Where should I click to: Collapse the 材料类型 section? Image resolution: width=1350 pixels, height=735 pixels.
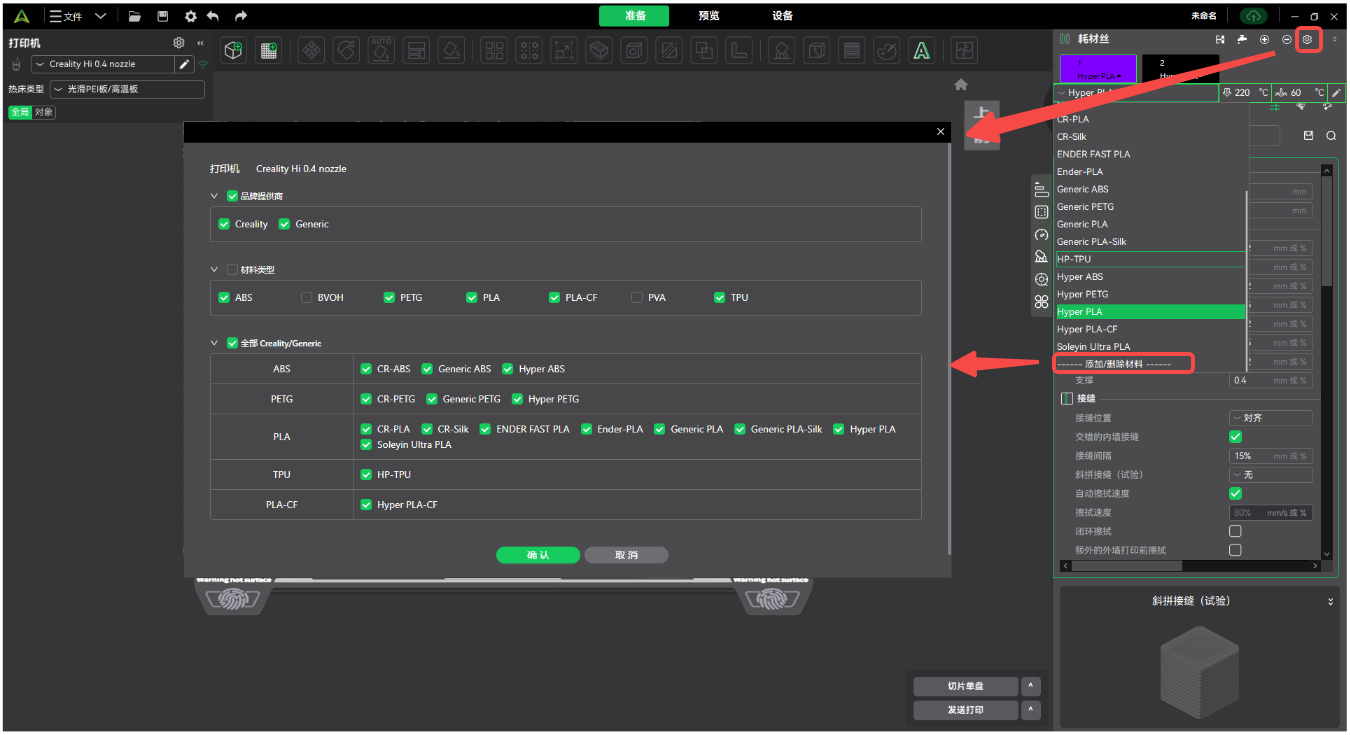214,269
